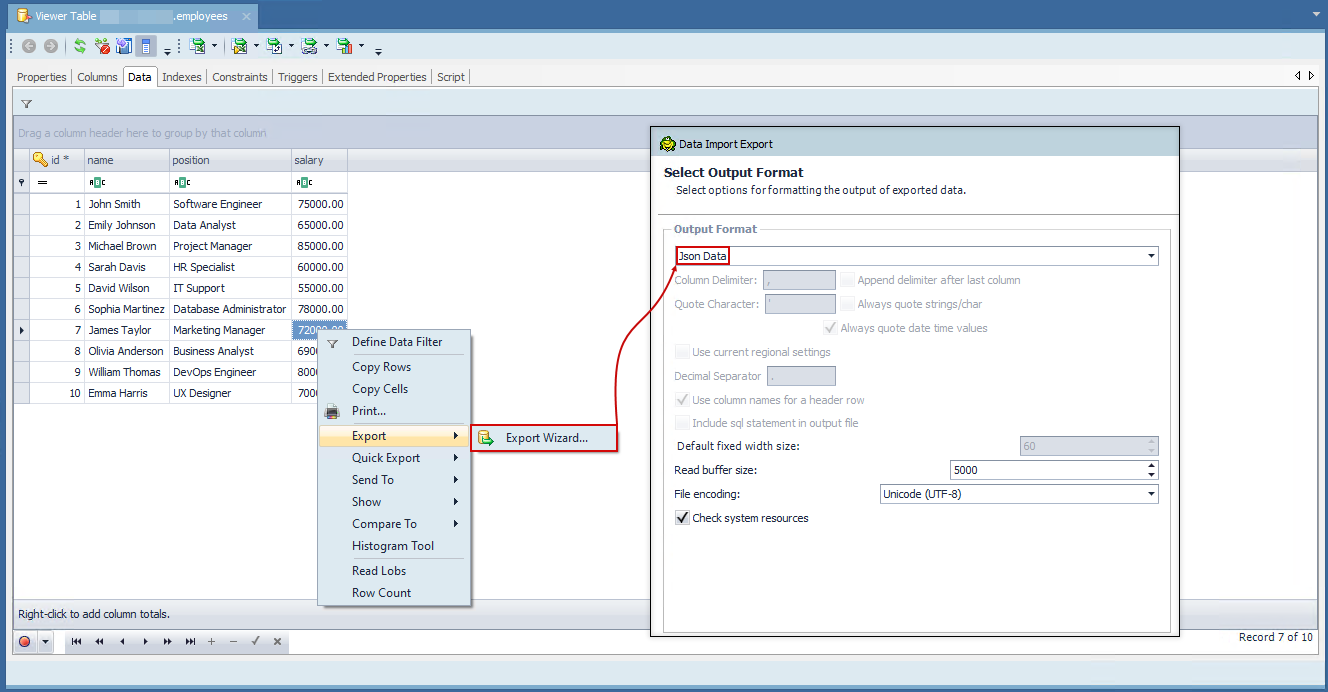The width and height of the screenshot is (1328, 692).
Task: Click the checkmark to post the edit
Action: 255,642
